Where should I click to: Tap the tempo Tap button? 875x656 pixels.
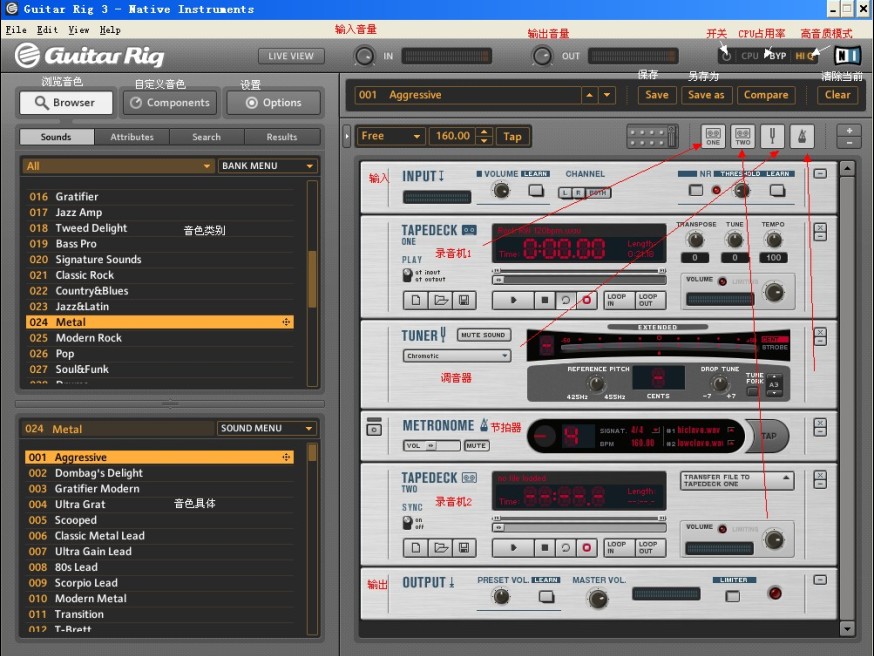click(x=512, y=136)
